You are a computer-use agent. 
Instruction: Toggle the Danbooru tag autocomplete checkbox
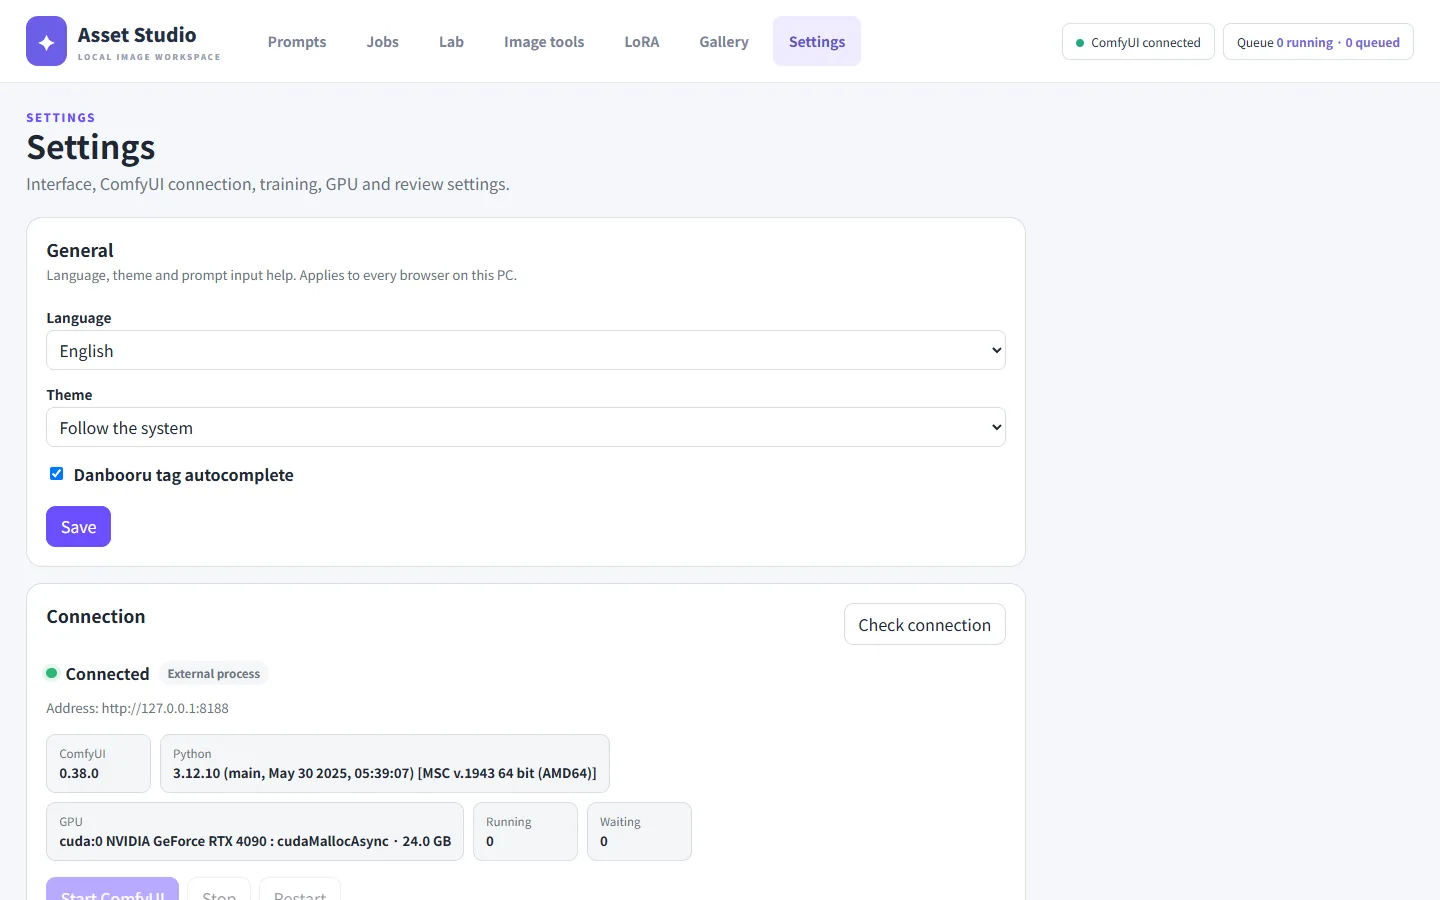click(x=57, y=474)
